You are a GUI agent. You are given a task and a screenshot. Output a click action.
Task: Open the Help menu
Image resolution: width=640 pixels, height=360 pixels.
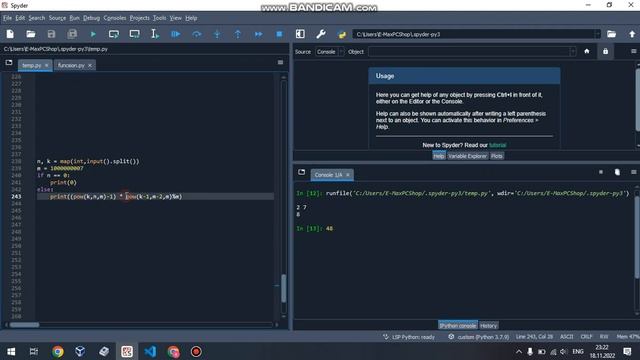tap(191, 18)
